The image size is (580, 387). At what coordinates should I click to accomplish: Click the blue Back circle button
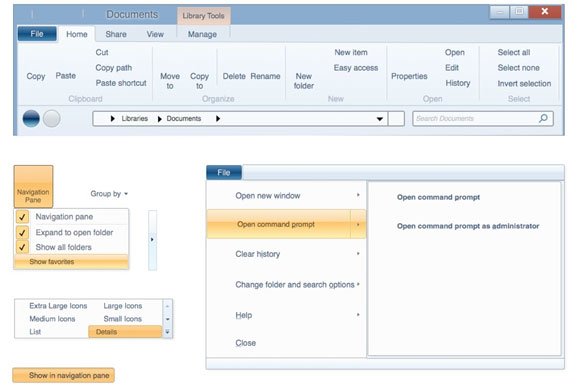31,118
